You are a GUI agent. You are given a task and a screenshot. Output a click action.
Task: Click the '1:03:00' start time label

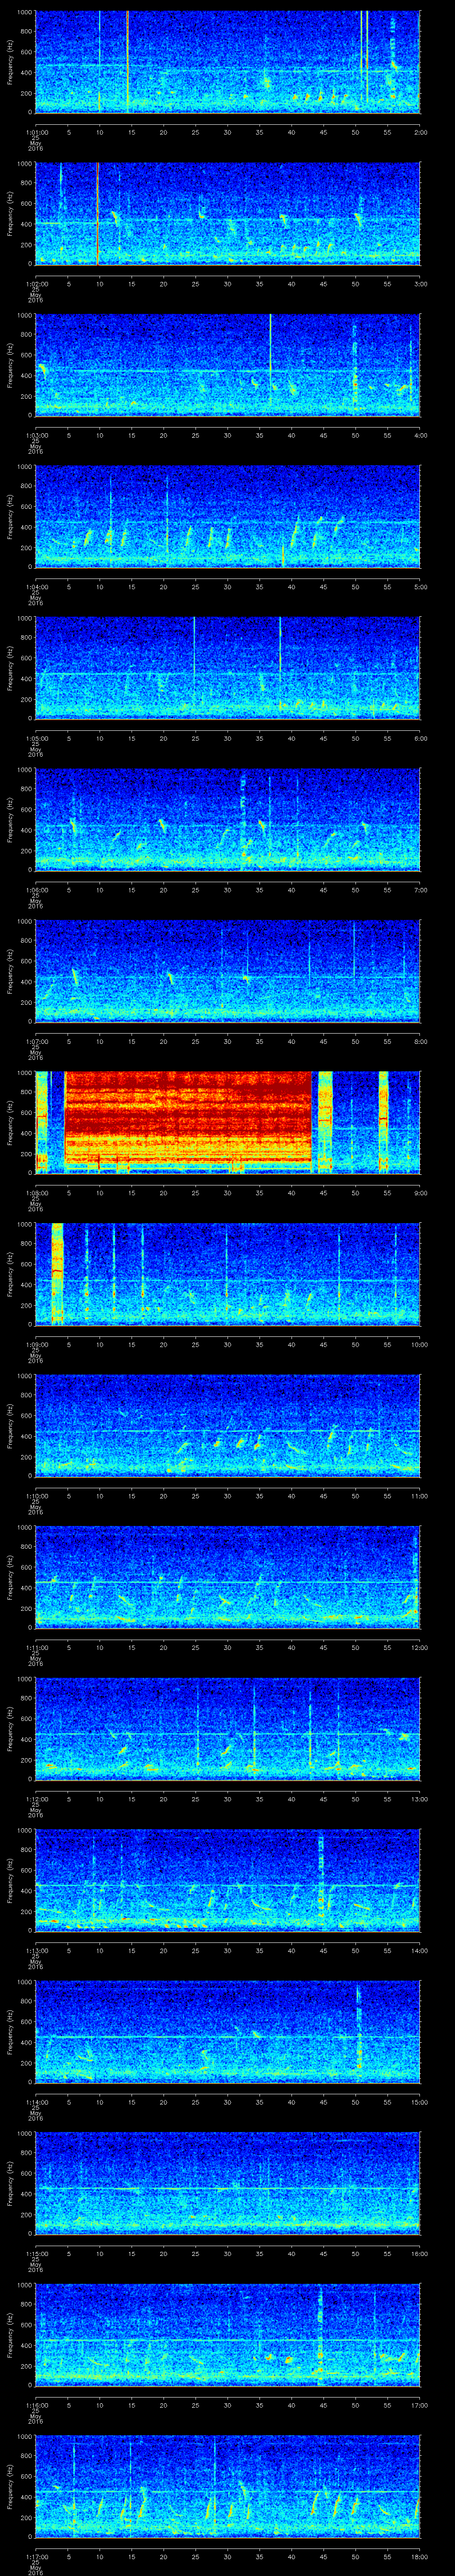(x=37, y=435)
